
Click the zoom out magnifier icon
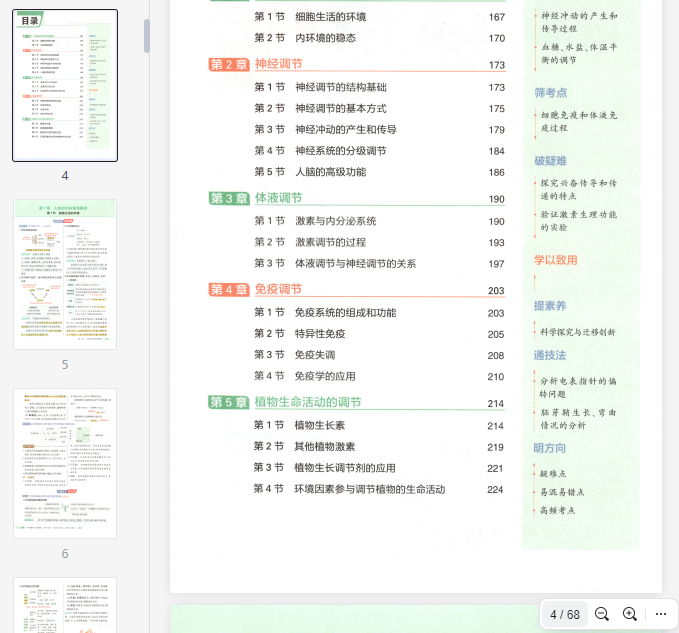coord(602,614)
